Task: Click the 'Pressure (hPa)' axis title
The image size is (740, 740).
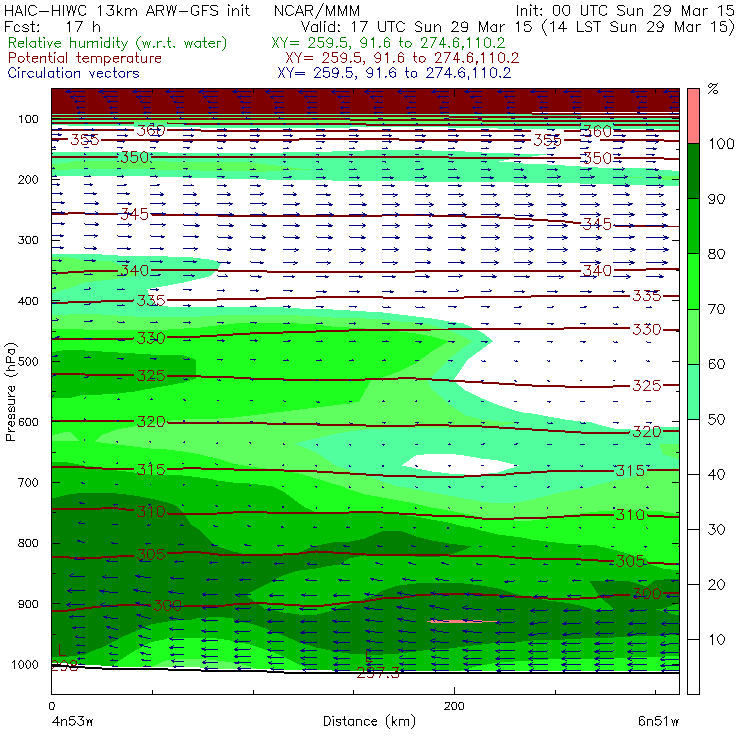Action: (10, 392)
